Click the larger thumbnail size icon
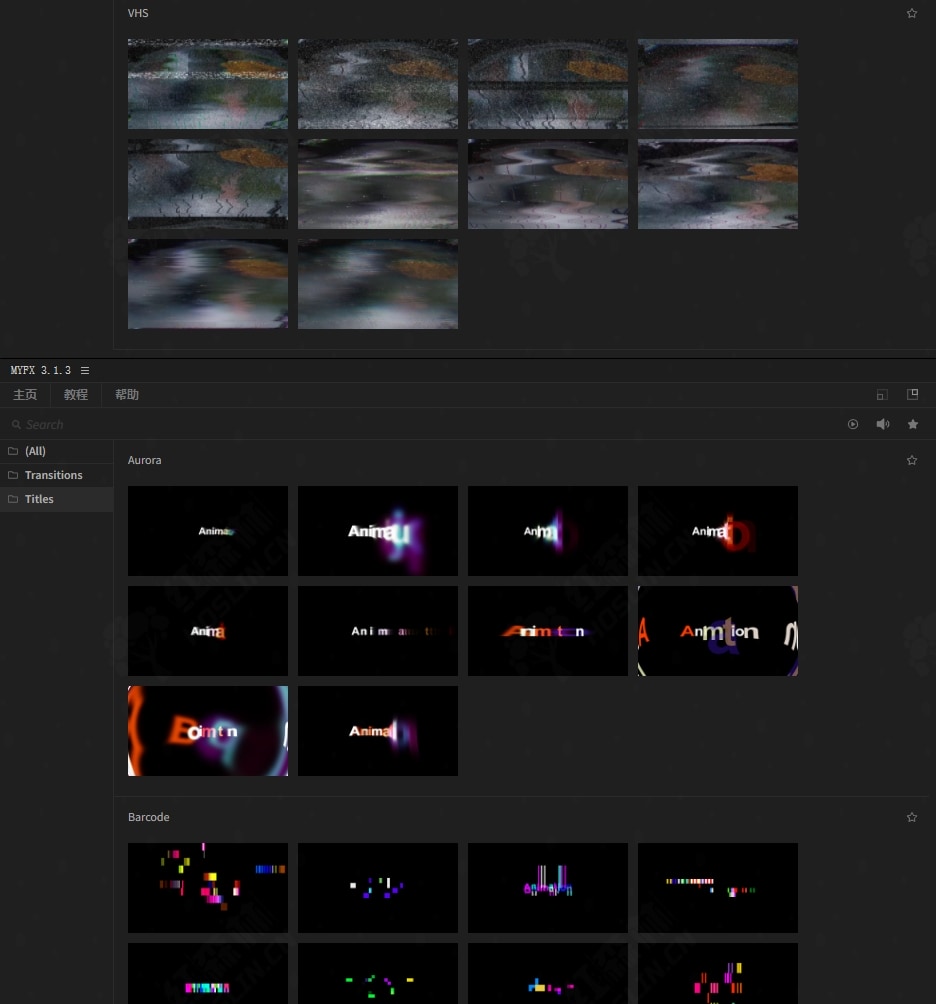Image resolution: width=936 pixels, height=1004 pixels. (913, 394)
